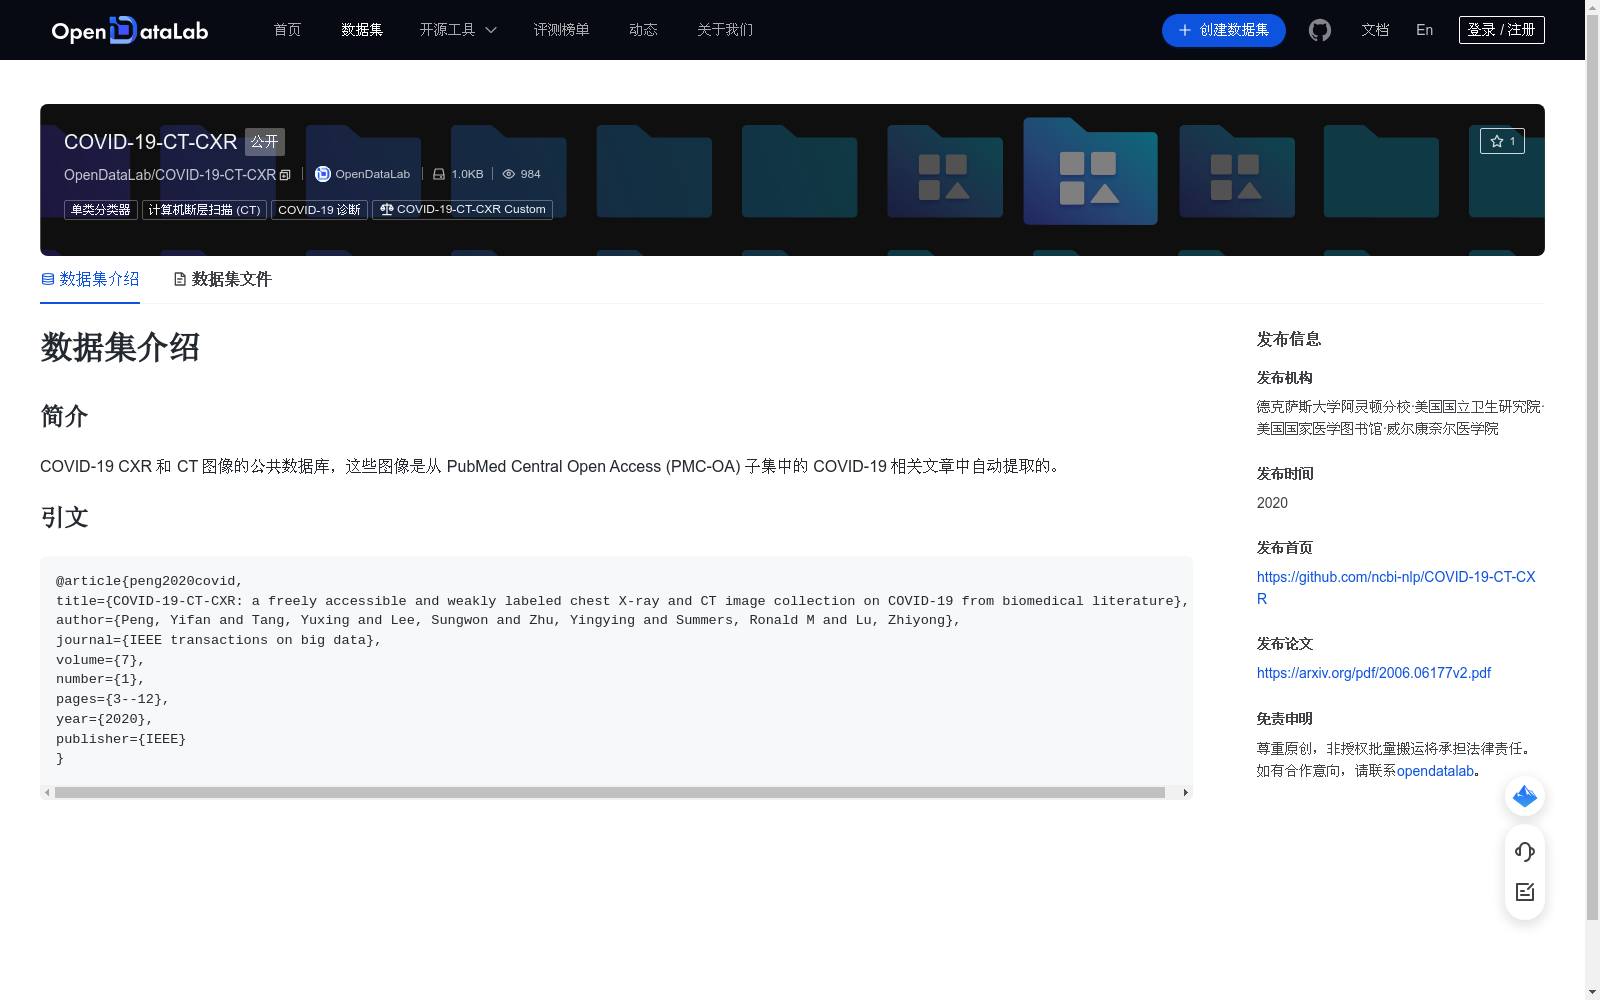Click the '@article{peng2020covid,' citation line
Screen dimensions: 1600x1000
[x=149, y=581]
